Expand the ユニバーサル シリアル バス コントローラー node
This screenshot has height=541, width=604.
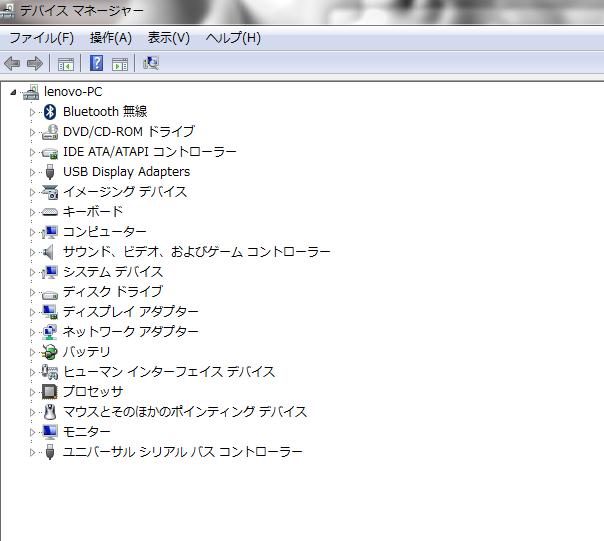(32, 452)
